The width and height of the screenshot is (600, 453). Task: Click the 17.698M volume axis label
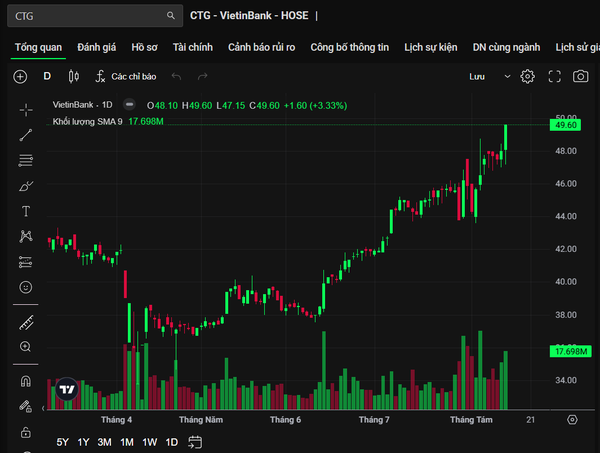(x=571, y=351)
